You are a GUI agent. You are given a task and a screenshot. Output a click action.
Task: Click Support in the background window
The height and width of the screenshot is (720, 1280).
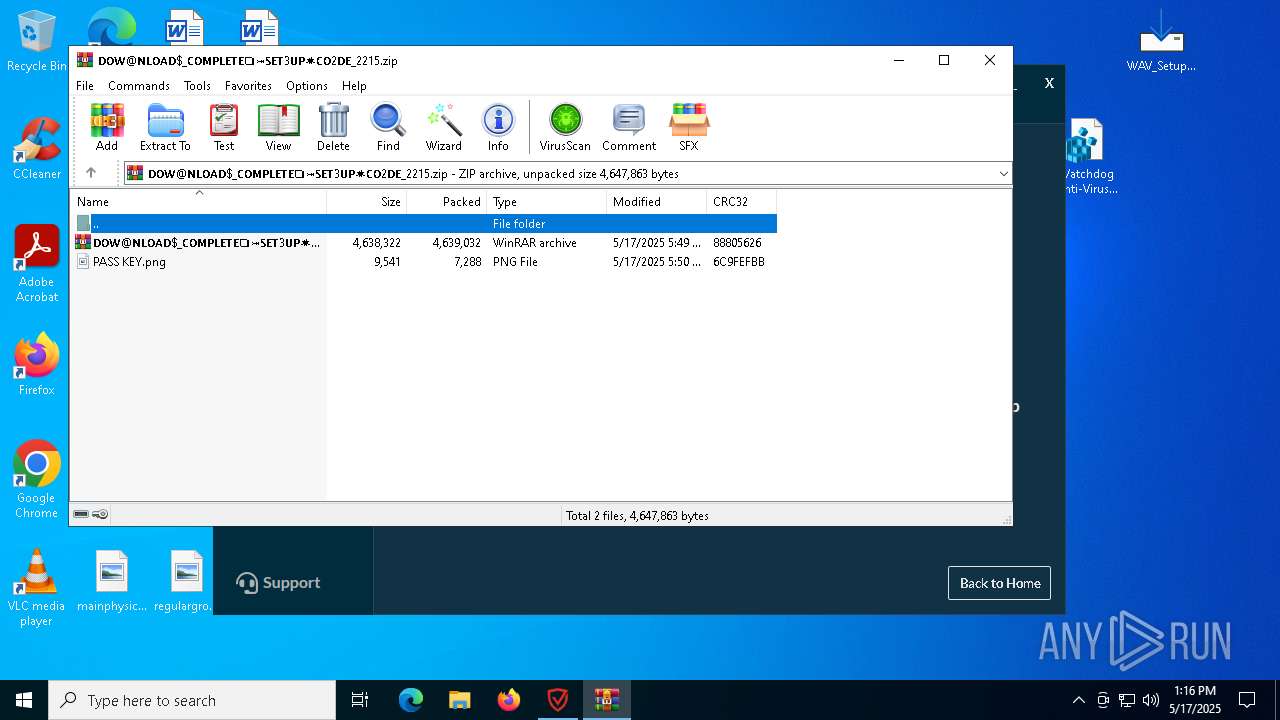(278, 583)
